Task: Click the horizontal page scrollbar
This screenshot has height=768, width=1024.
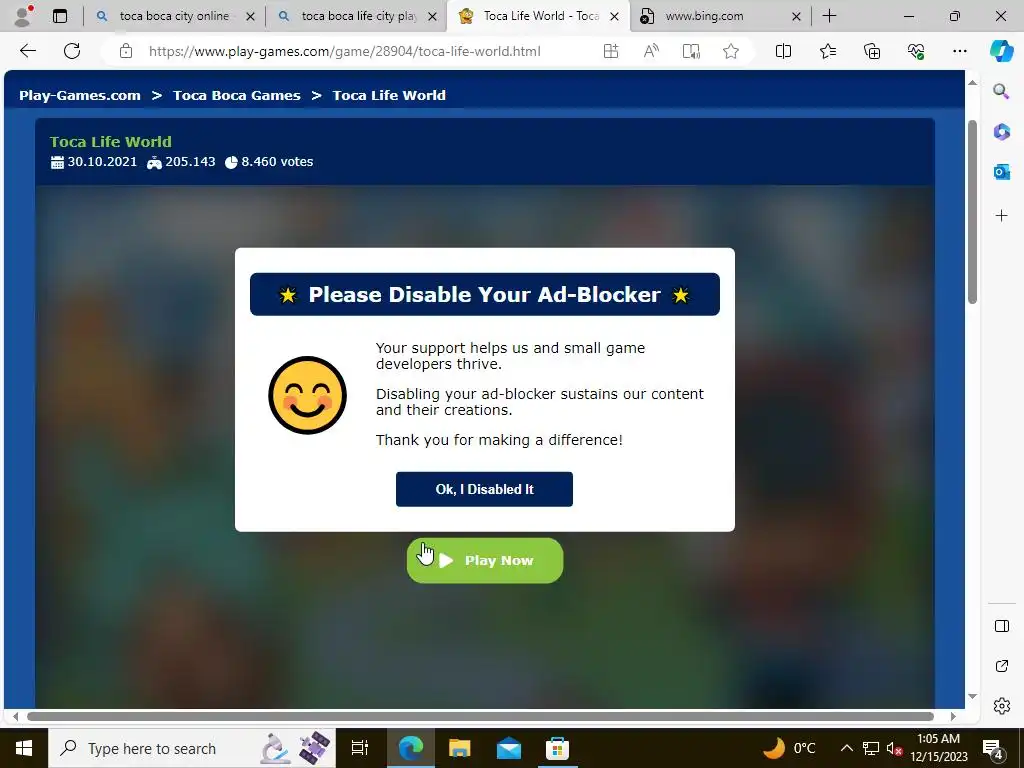Action: [481, 716]
